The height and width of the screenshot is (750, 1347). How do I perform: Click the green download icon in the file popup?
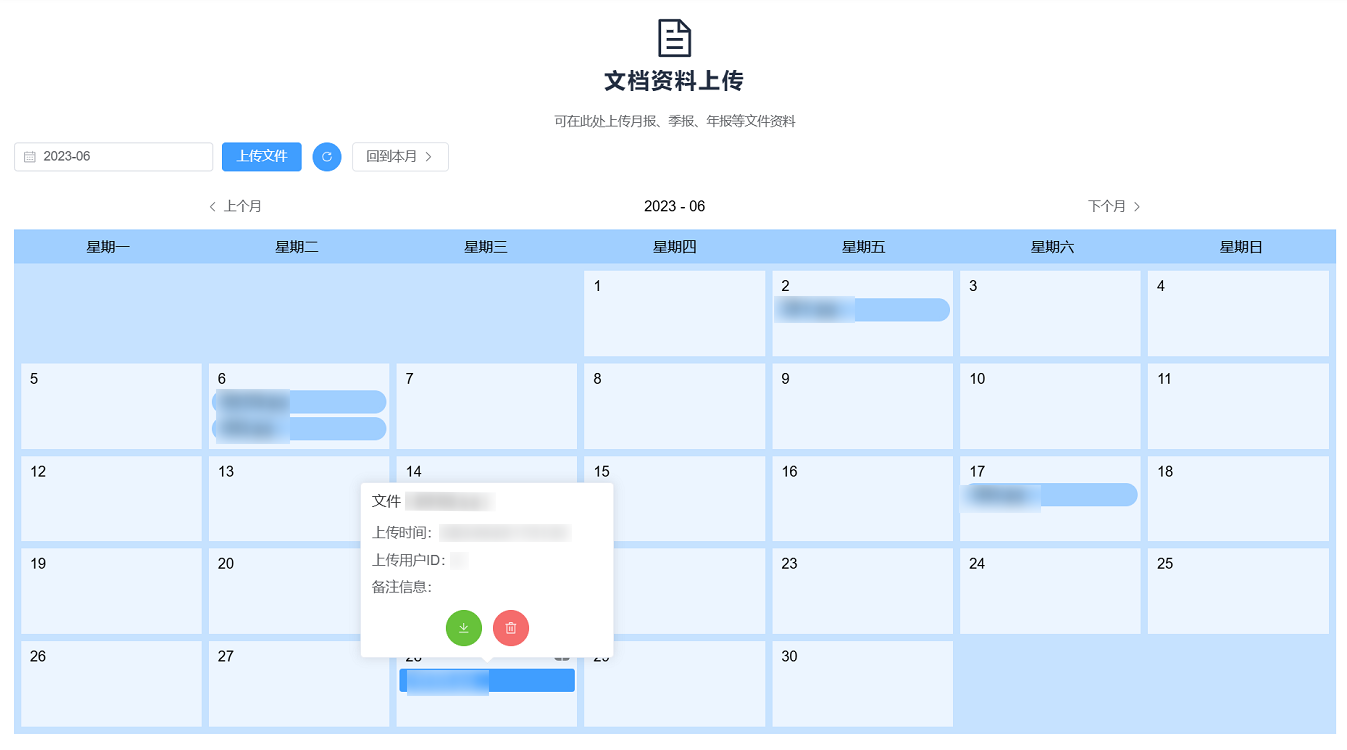(x=464, y=628)
